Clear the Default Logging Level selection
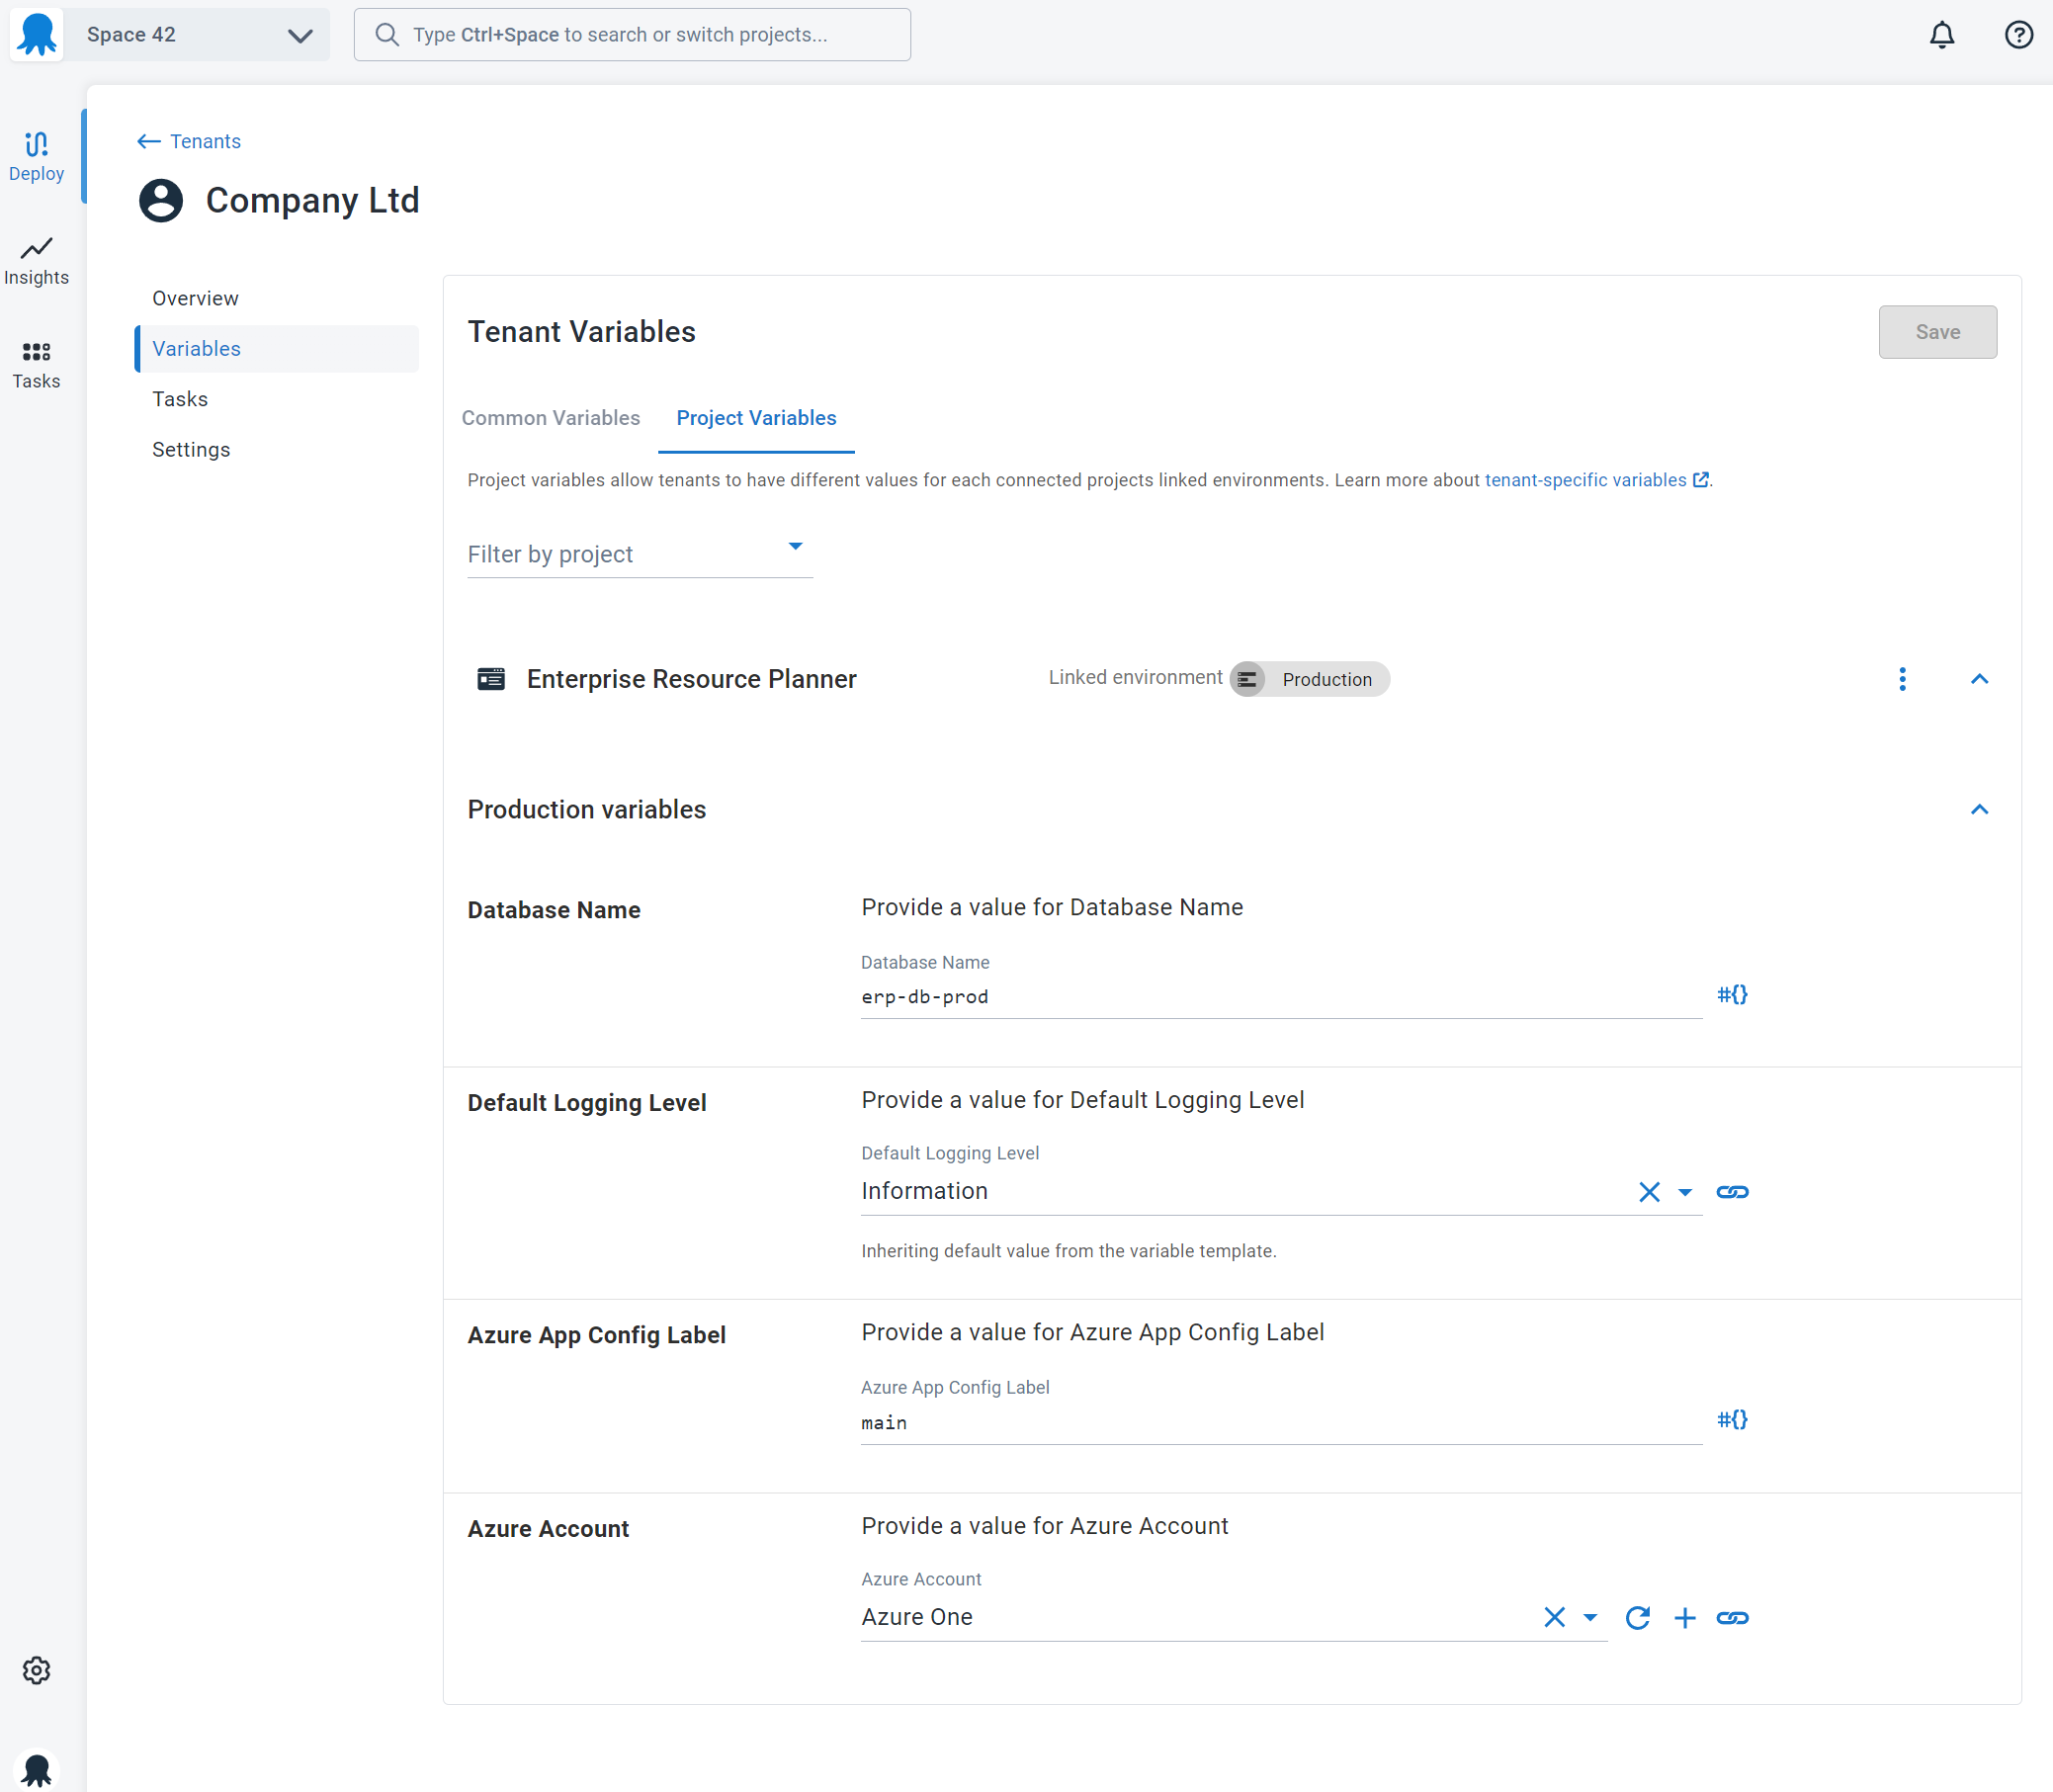Image resolution: width=2053 pixels, height=1792 pixels. point(1649,1191)
